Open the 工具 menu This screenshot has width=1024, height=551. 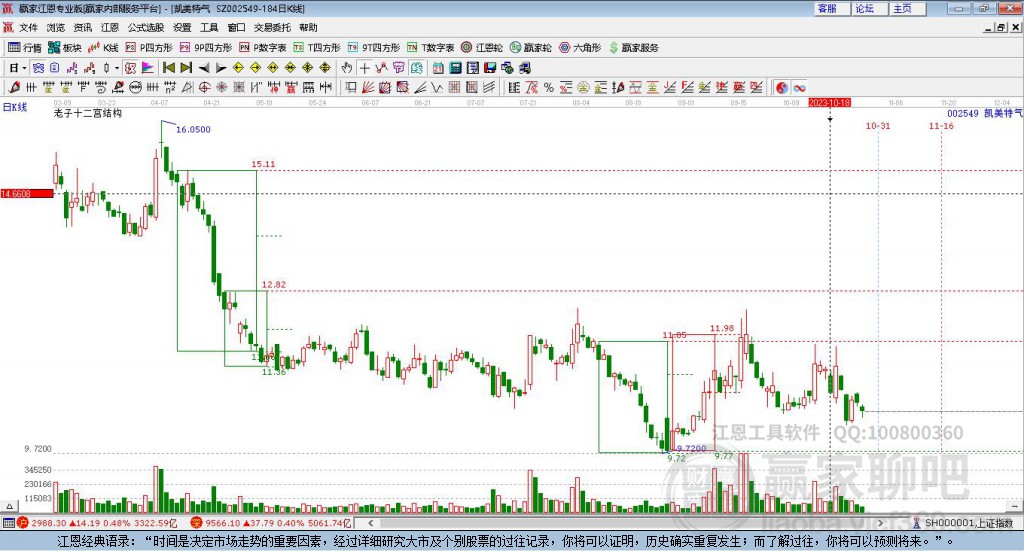click(209, 27)
